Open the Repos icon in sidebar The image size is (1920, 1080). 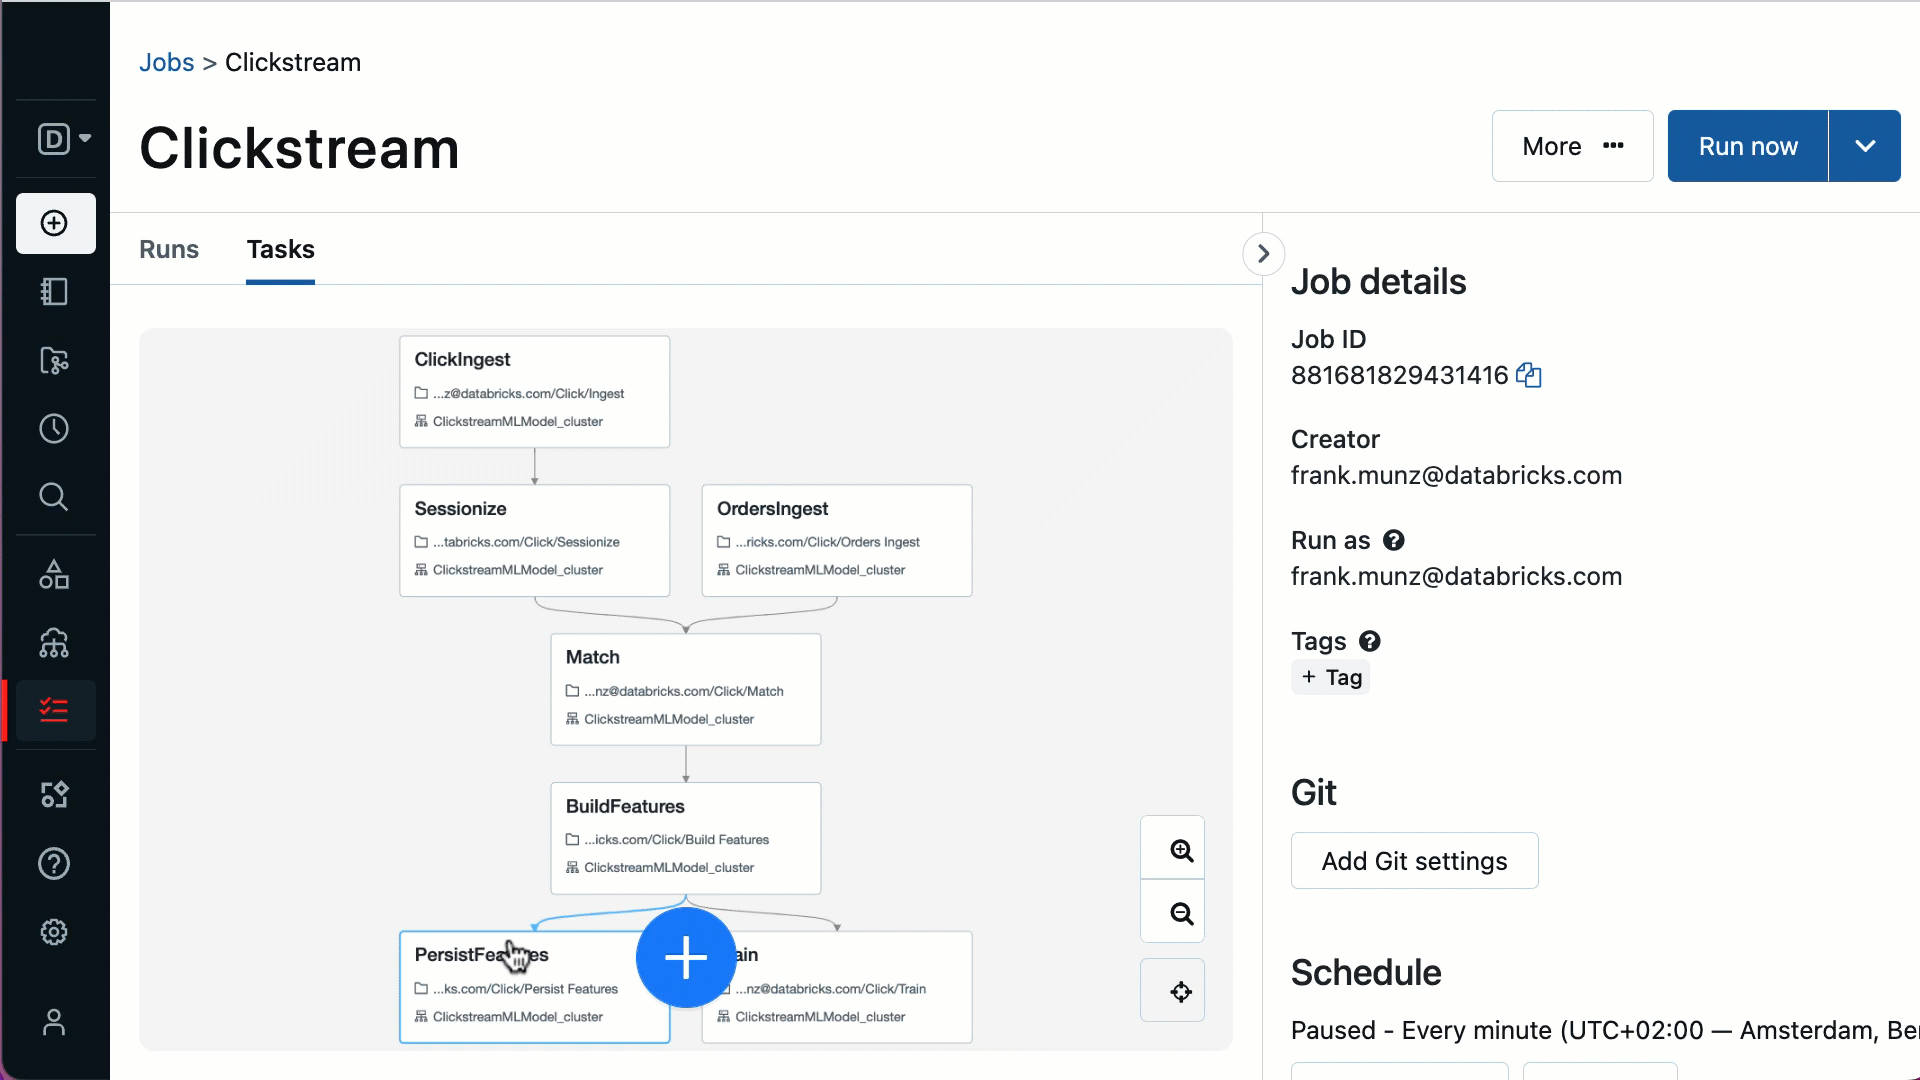point(55,360)
